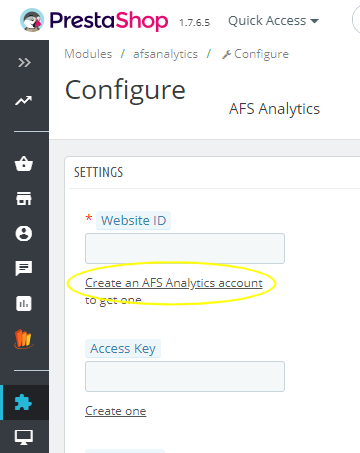Follow Create an AFS Analytics account link
This screenshot has width=360, height=453.
coord(174,283)
